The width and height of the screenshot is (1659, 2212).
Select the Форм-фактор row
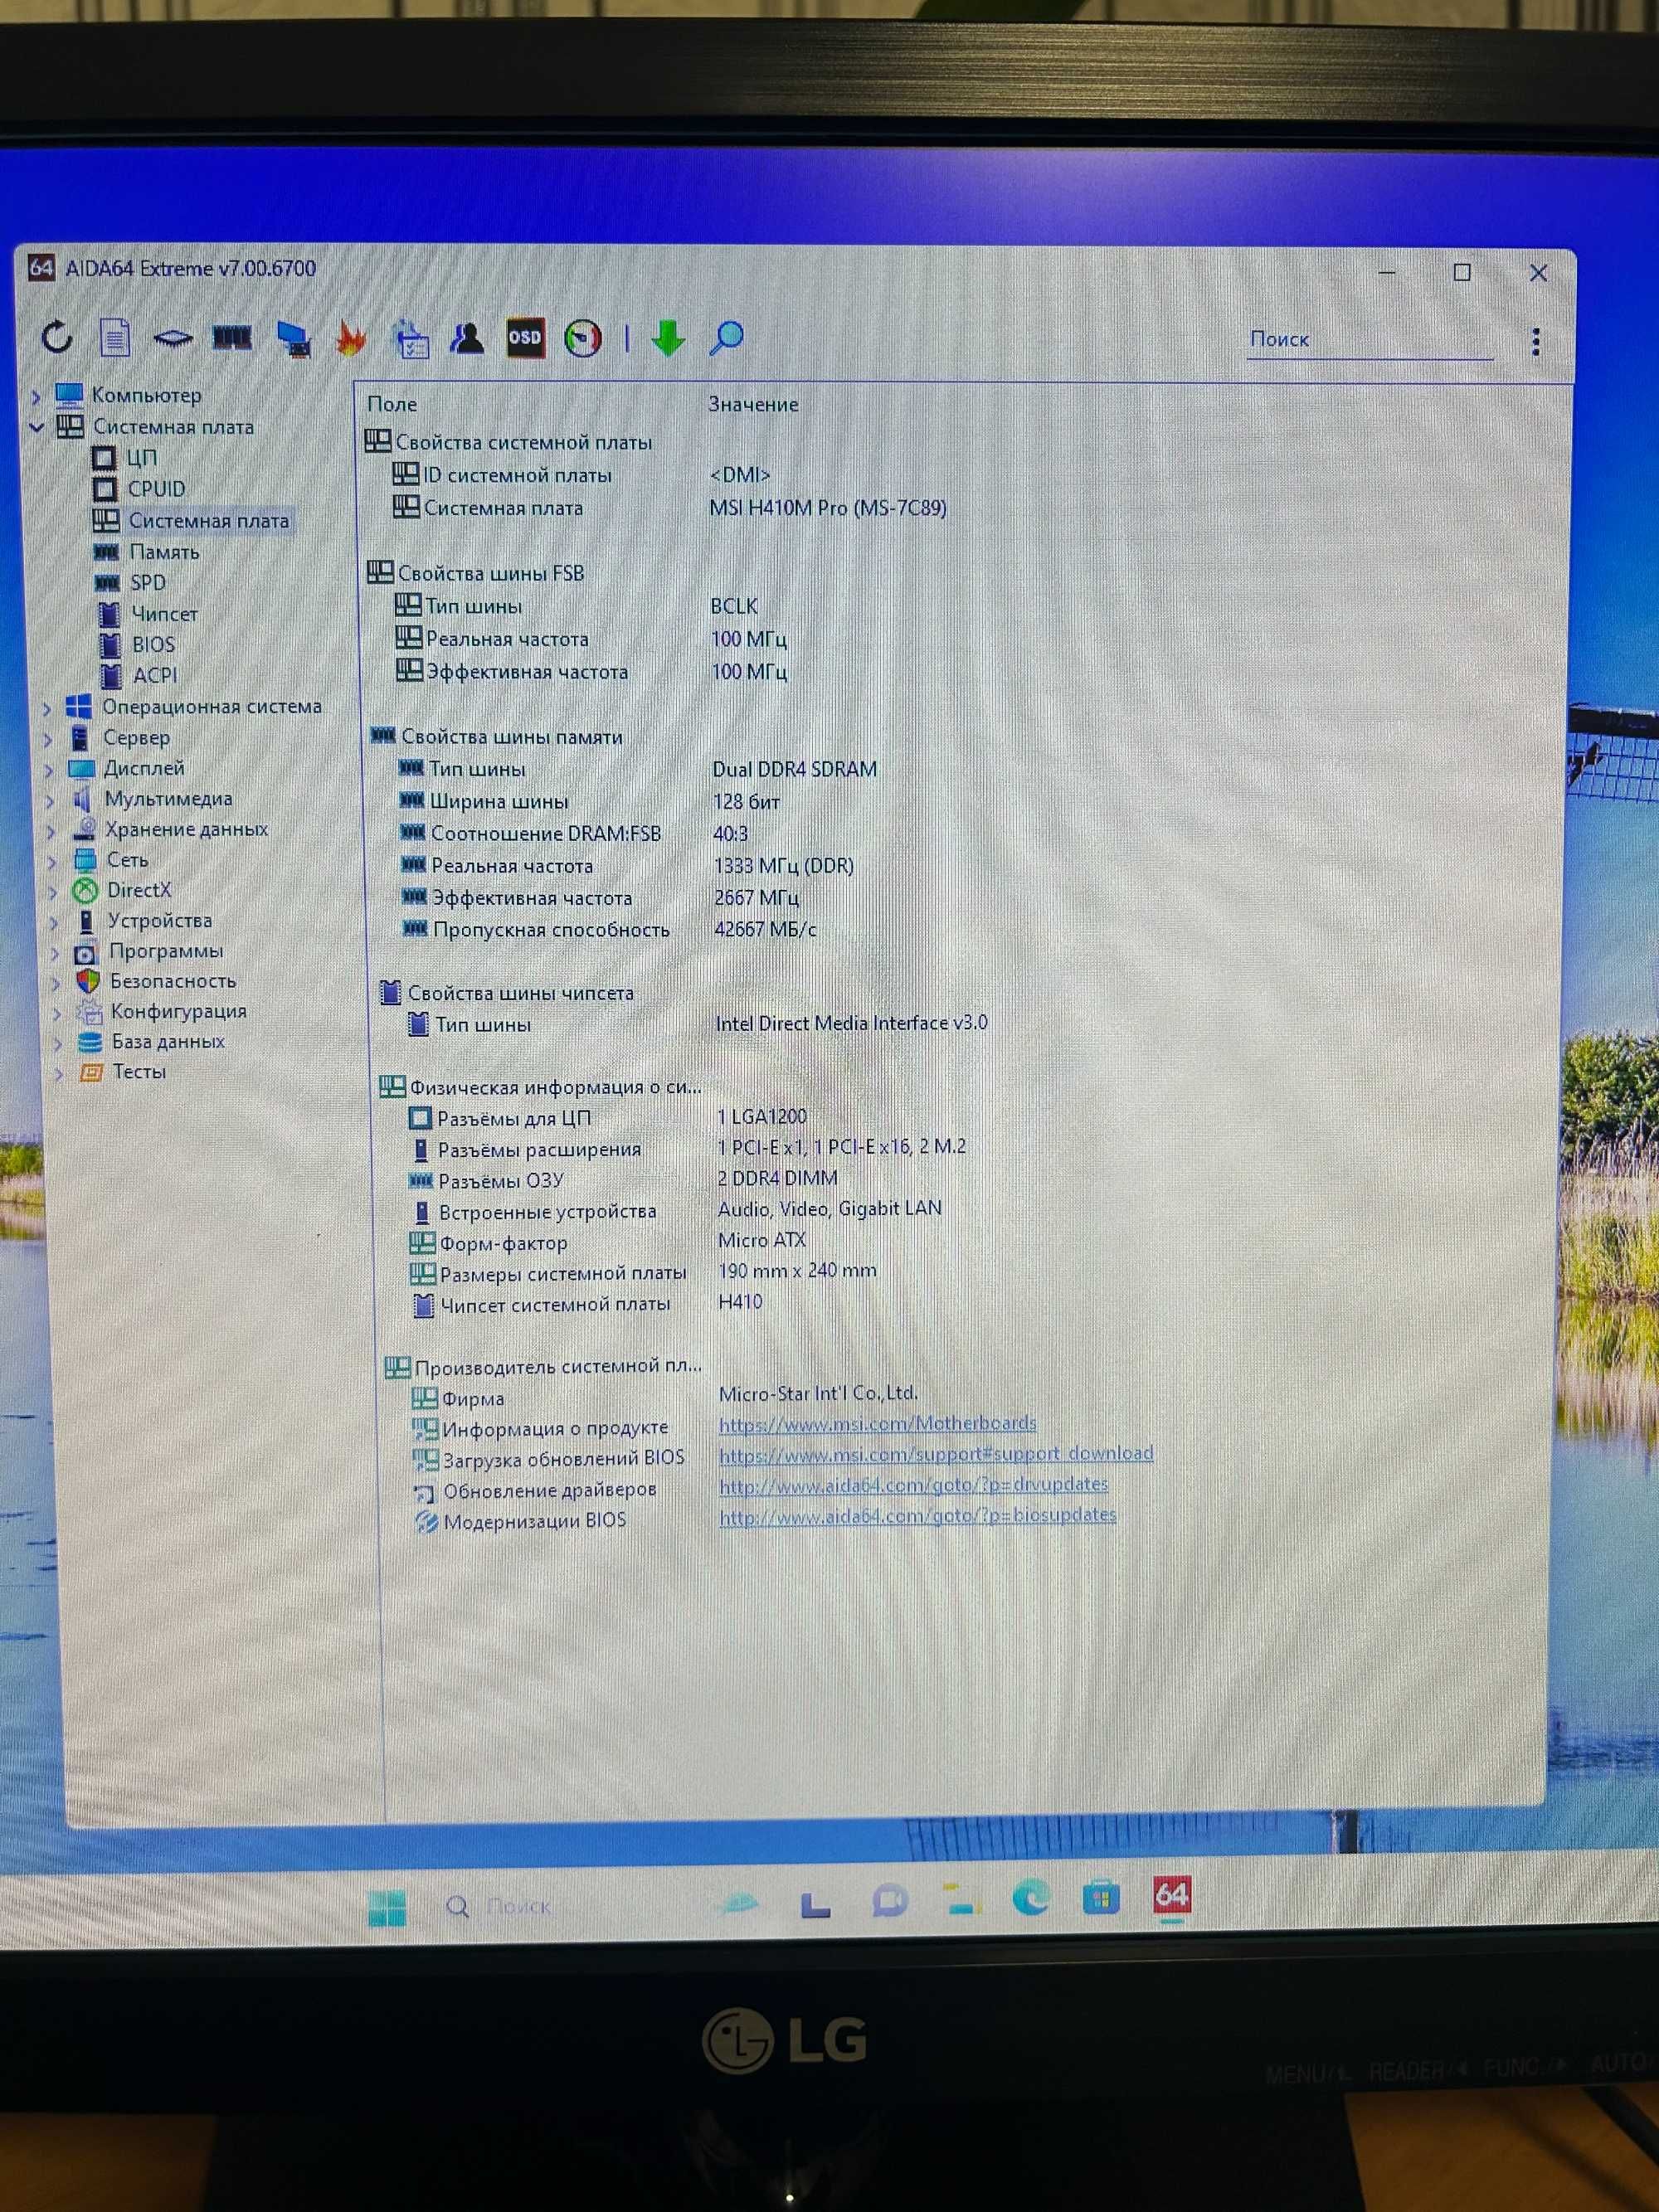click(x=608, y=1242)
